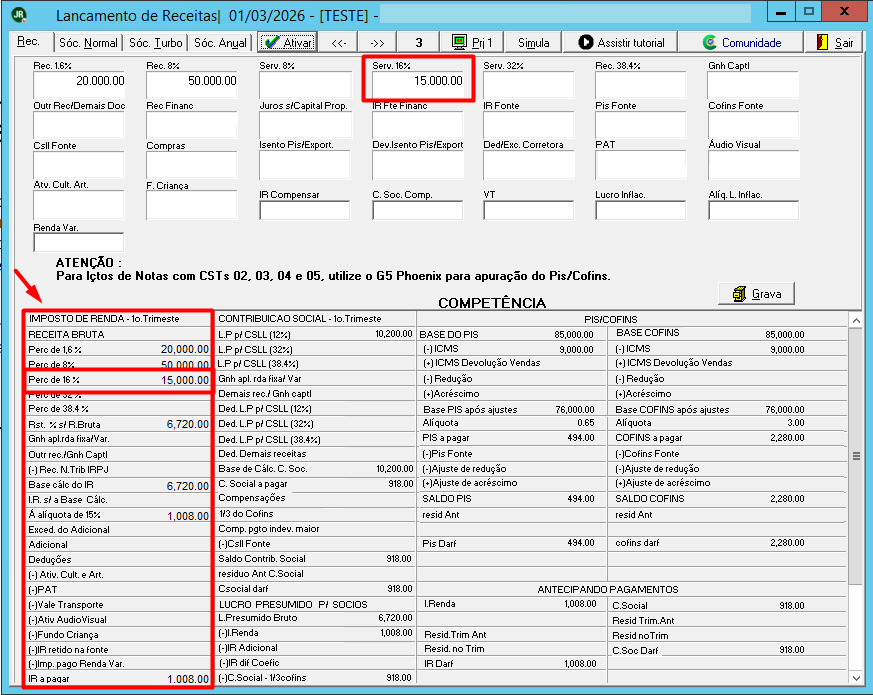
Task: Switch to the Sóc. Anual tab
Action: click(x=220, y=43)
